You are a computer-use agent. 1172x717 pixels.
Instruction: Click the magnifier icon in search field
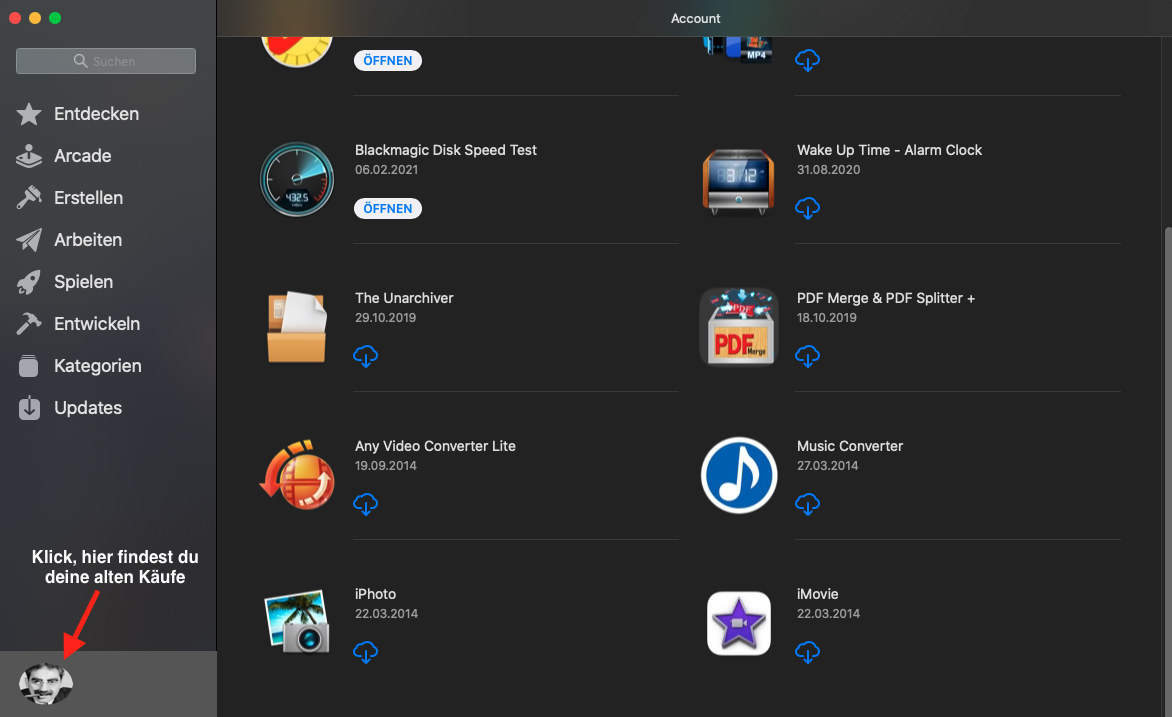coord(81,61)
